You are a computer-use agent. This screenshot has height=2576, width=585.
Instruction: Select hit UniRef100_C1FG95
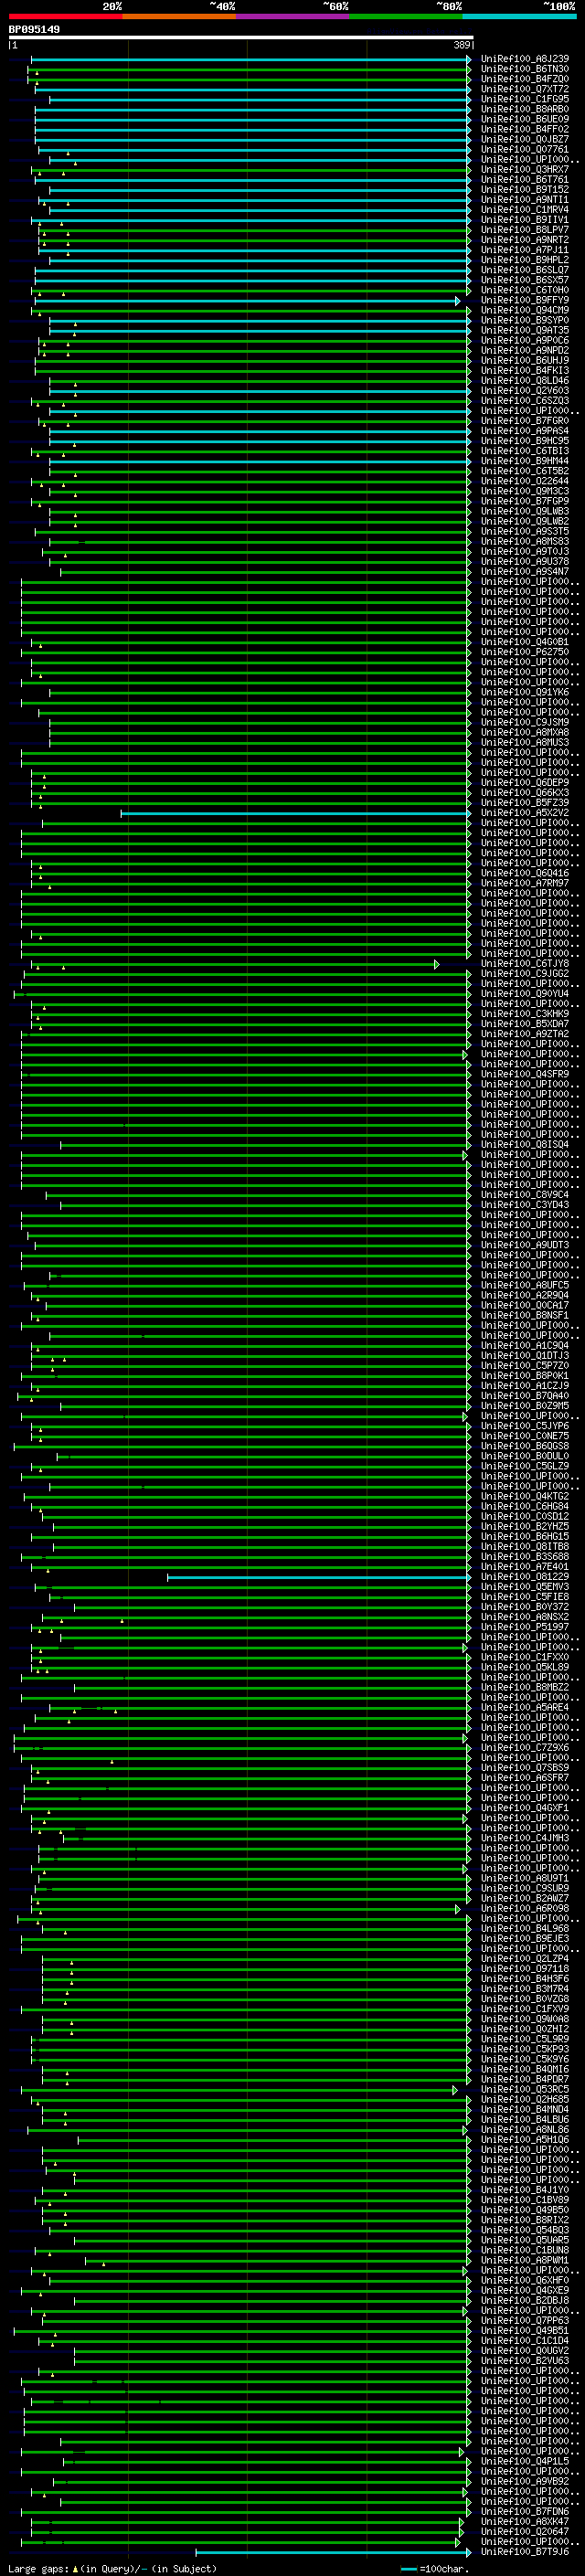(x=525, y=99)
